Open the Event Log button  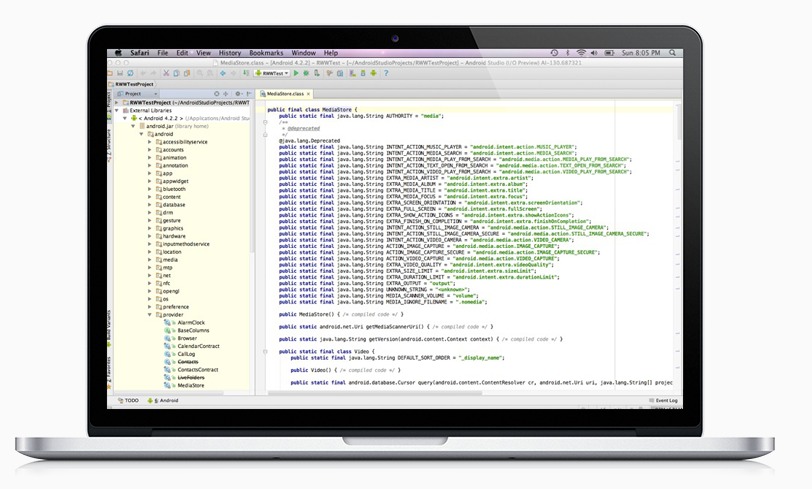pyautogui.click(x=663, y=400)
